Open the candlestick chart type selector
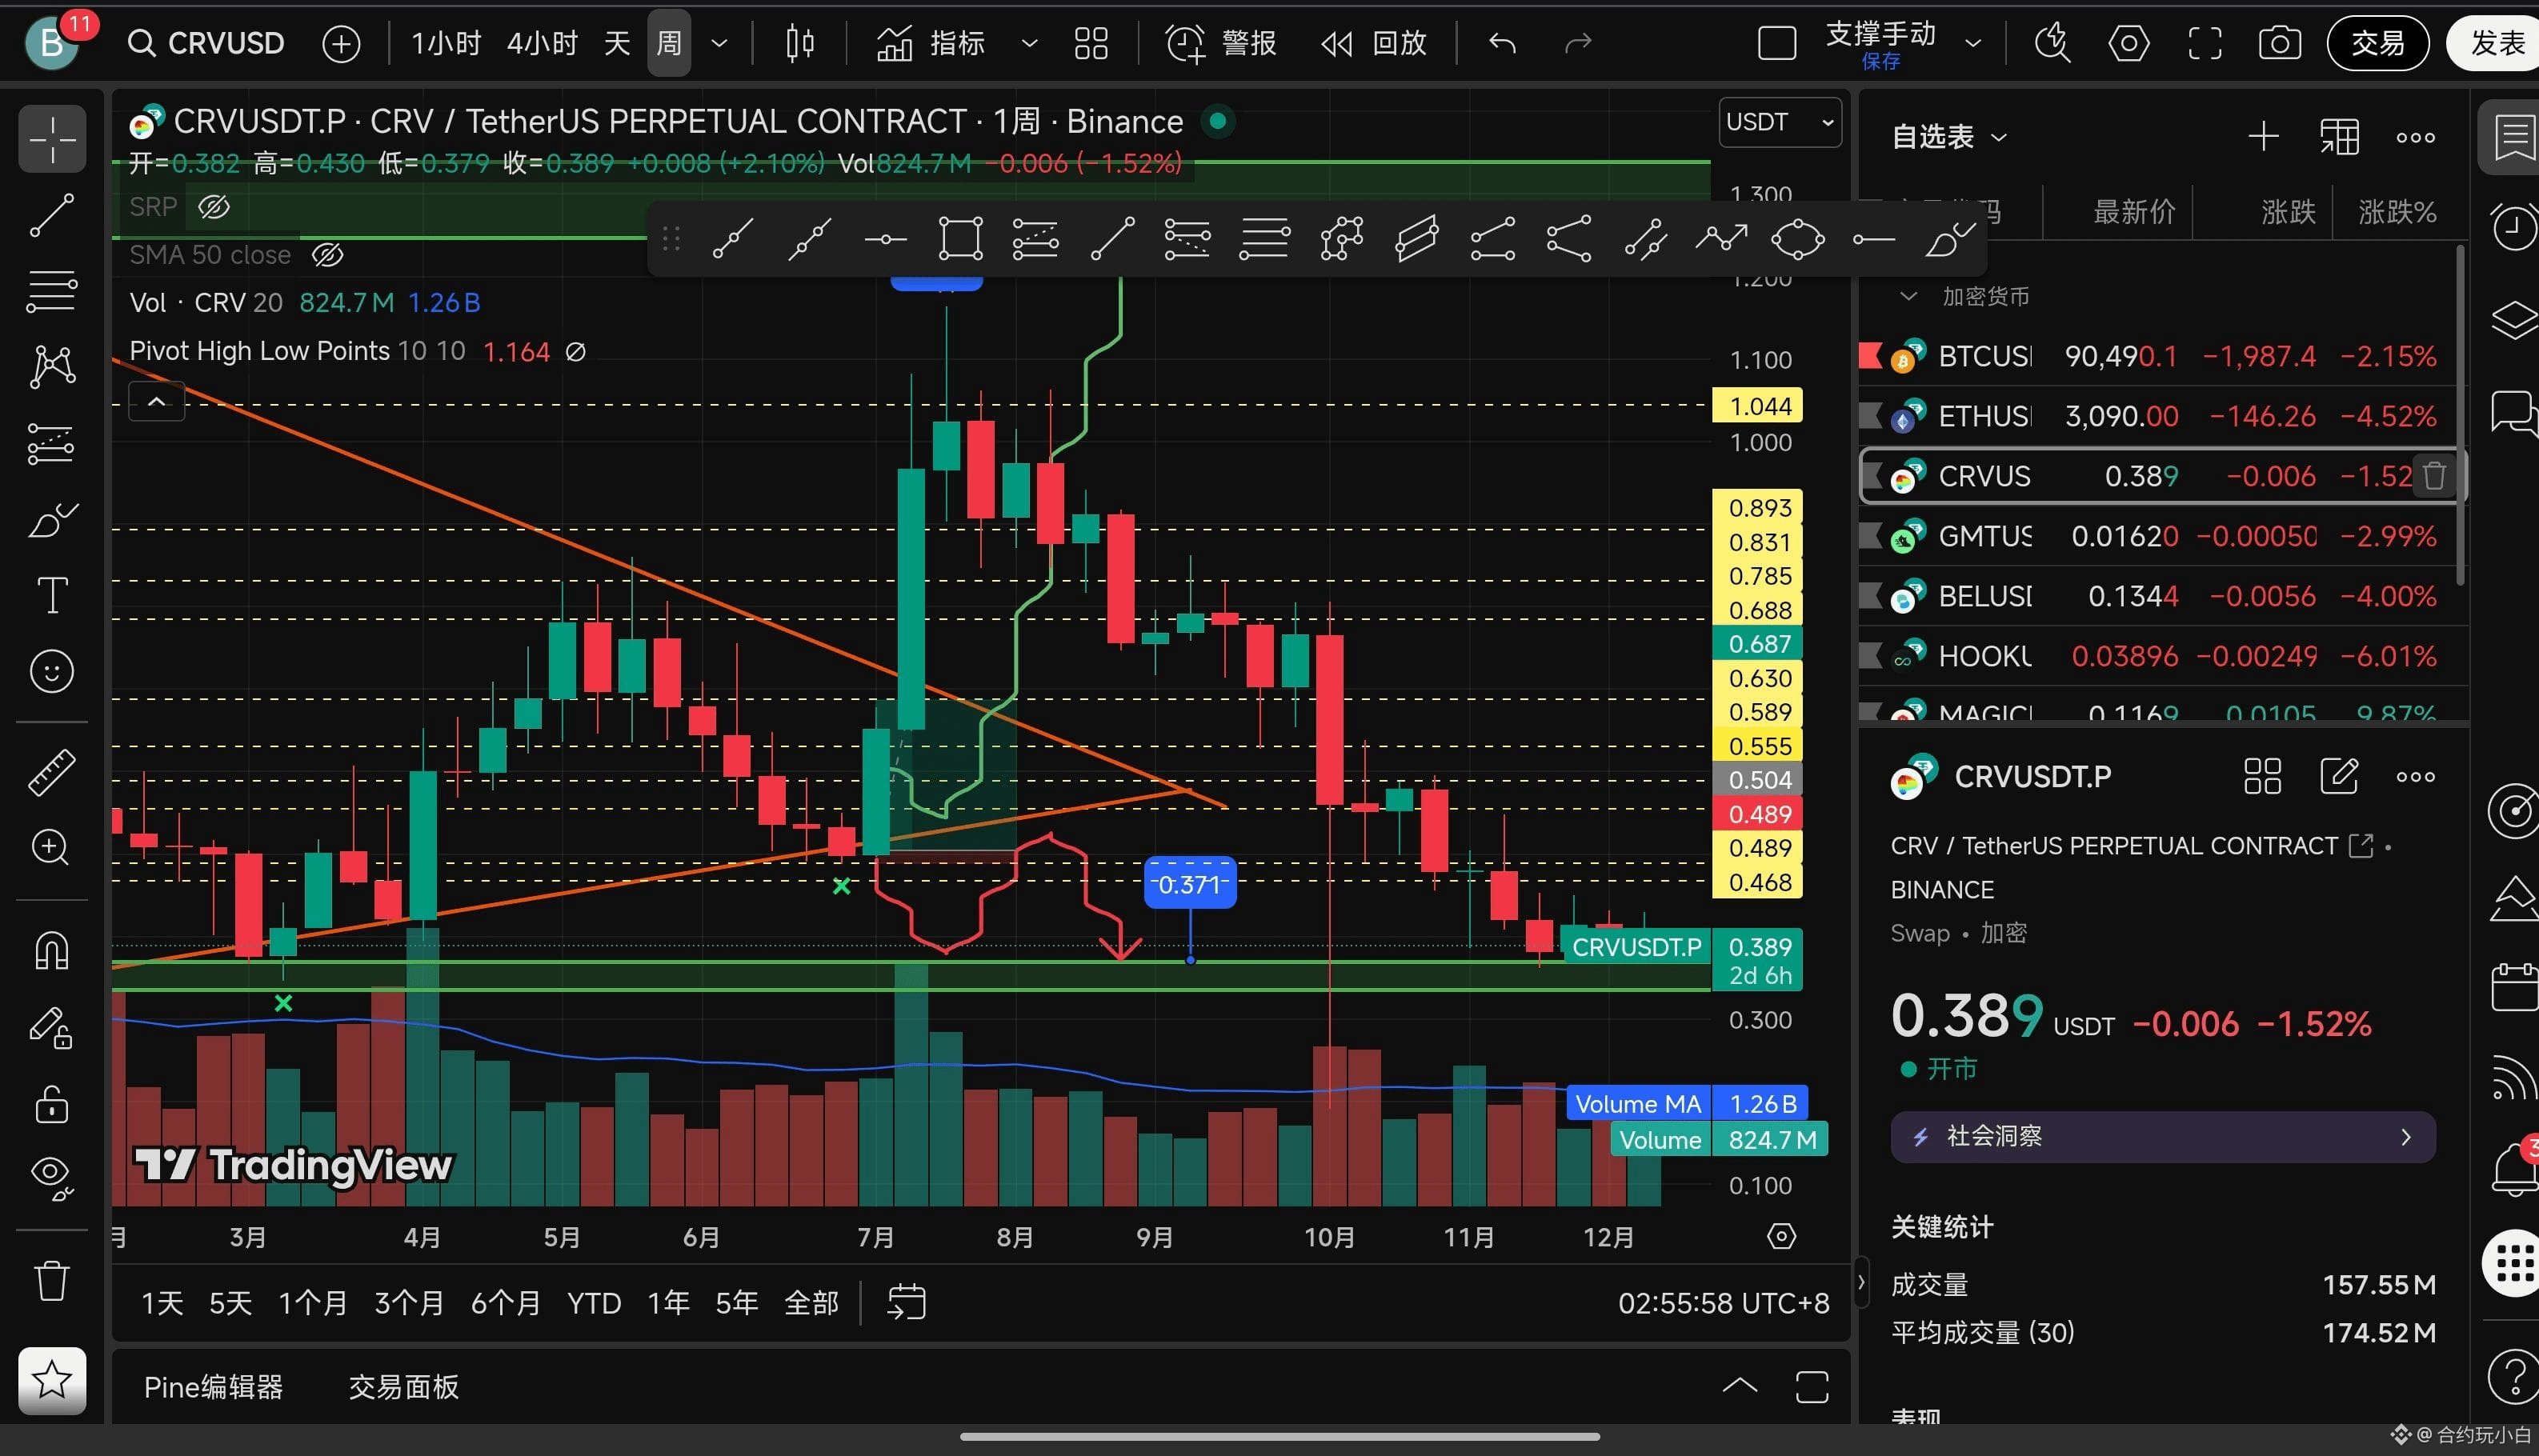2539x1456 pixels. point(800,44)
